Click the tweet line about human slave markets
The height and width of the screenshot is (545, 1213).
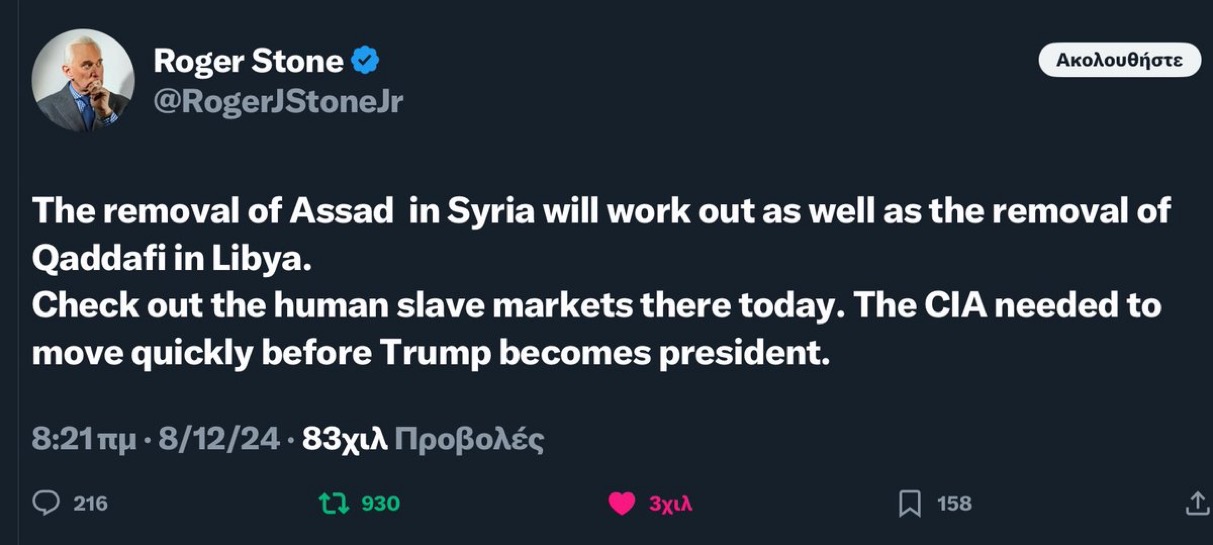[596, 305]
